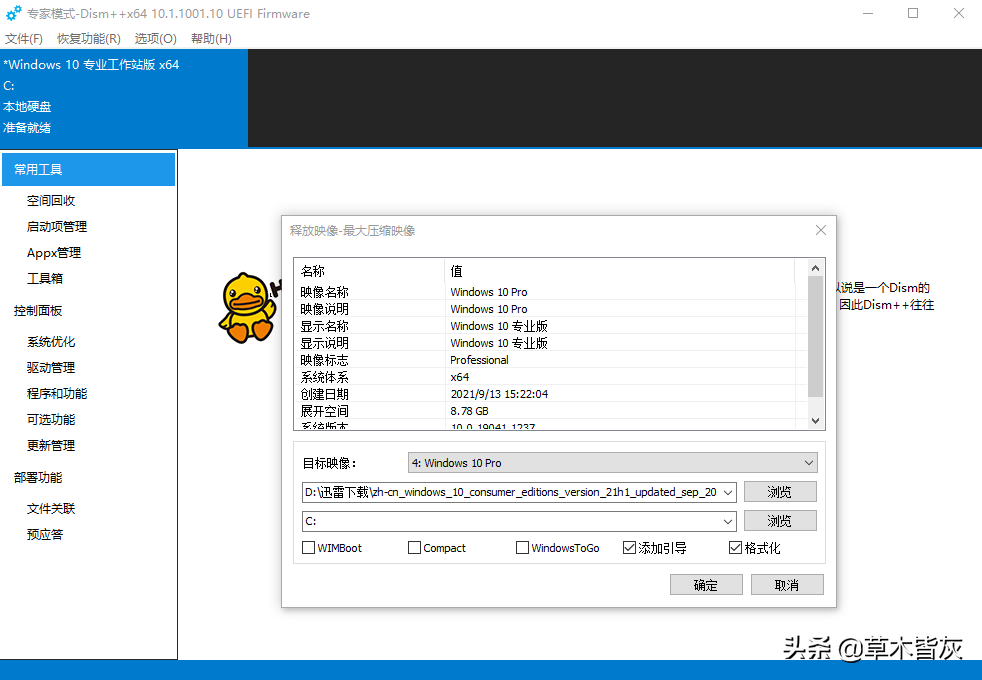982x680 pixels.
Task: Open the 选项(O) menu
Action: click(x=156, y=38)
